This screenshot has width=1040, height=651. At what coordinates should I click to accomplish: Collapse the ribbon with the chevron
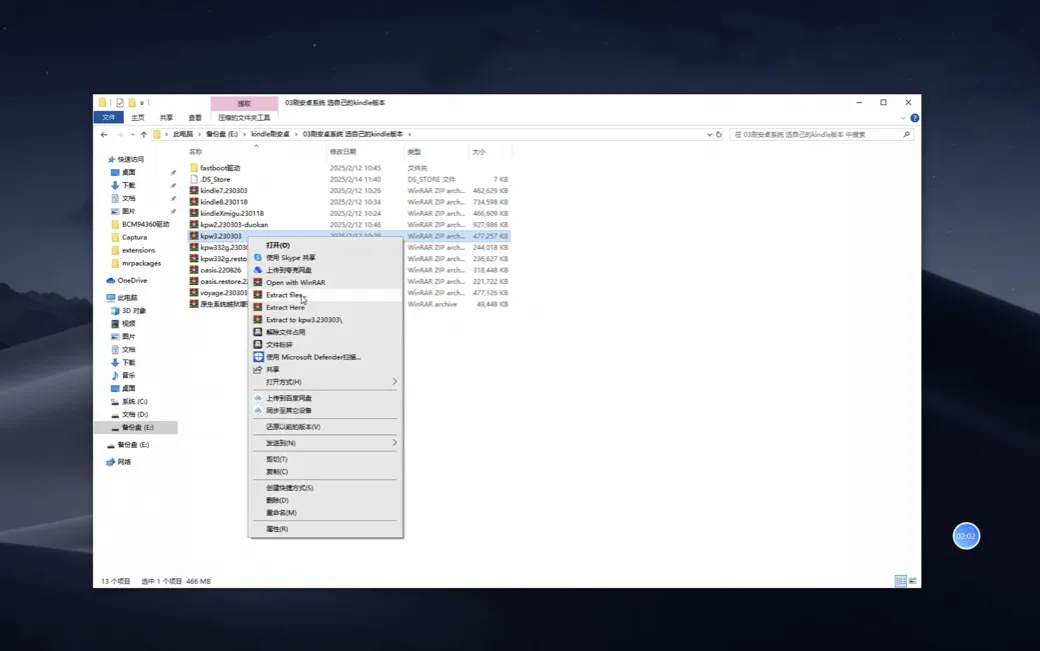(x=903, y=118)
